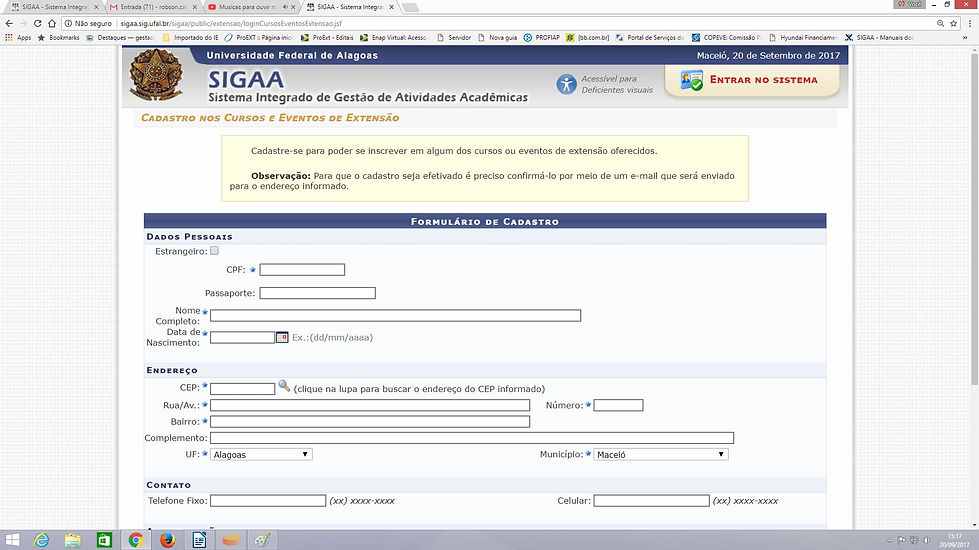Screen dimensions: 979x550
Task: Open the date of birth calendar picker
Action: click(282, 337)
